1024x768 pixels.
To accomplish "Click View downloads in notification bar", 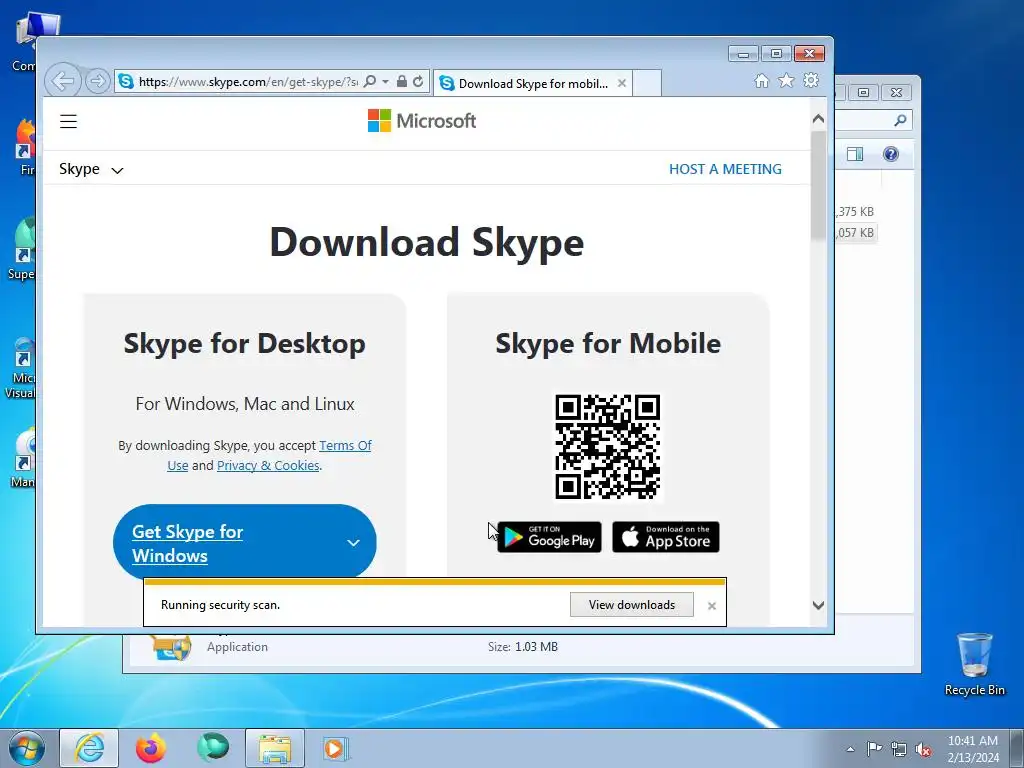I will pyautogui.click(x=632, y=605).
